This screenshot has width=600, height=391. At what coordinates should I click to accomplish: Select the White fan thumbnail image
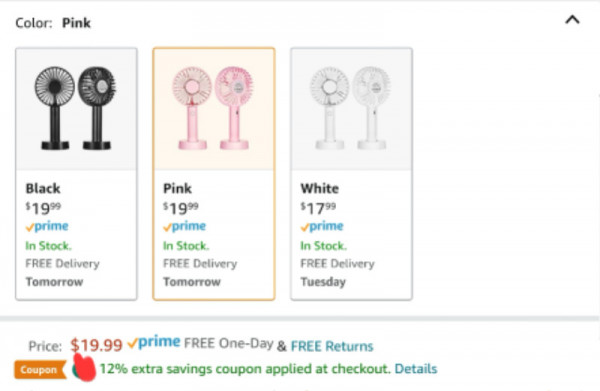351,109
